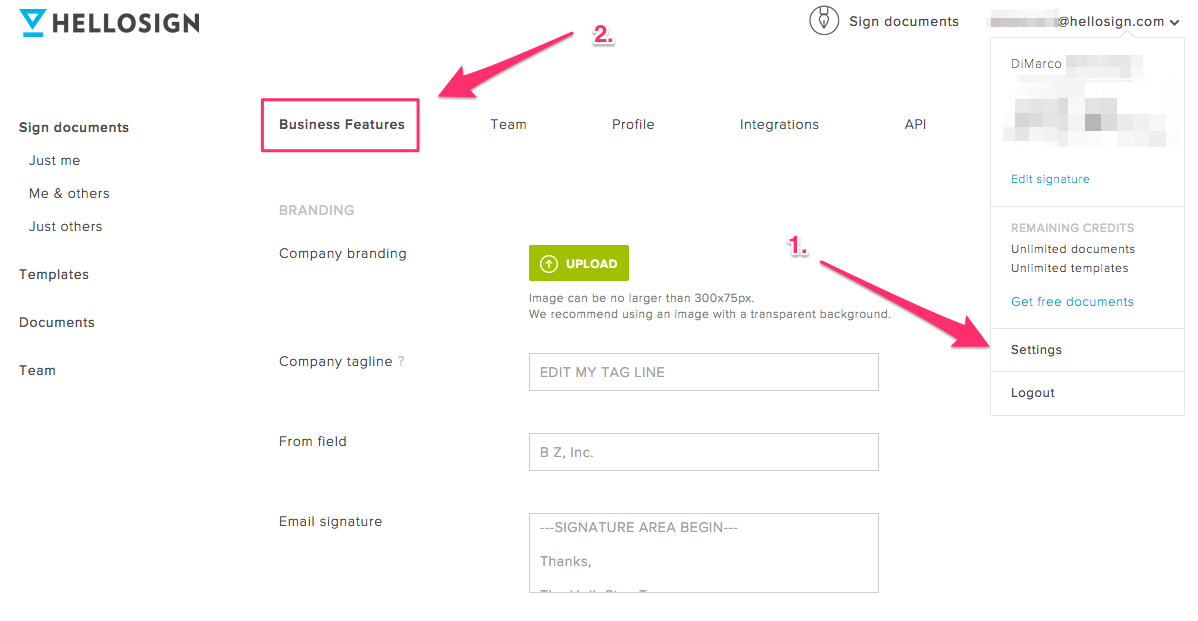The height and width of the screenshot is (621, 1198).
Task: Click the upload arrow icon on Upload button
Action: point(549,264)
